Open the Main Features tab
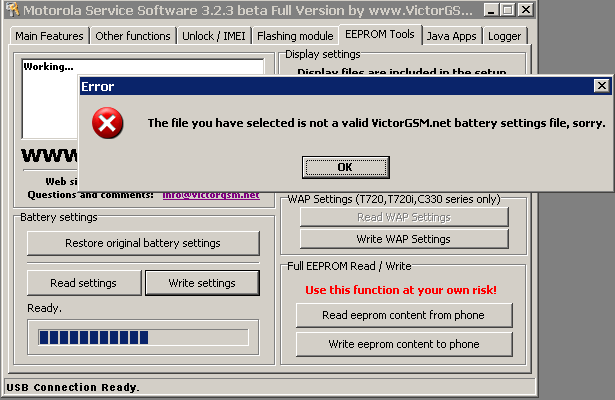This screenshot has height=400, width=615. click(49, 36)
